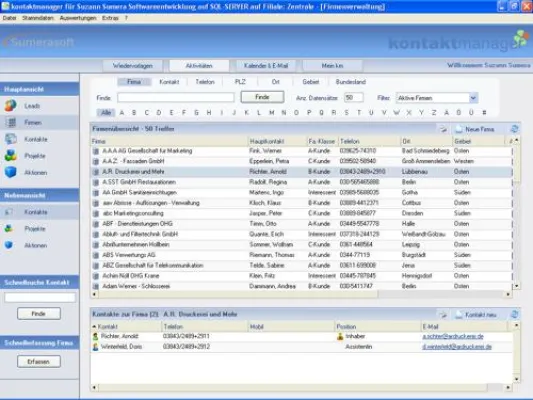Screen dimensions: 533x400
Task: Switch to the Wiedervorlagen tab
Action: [x=133, y=66]
